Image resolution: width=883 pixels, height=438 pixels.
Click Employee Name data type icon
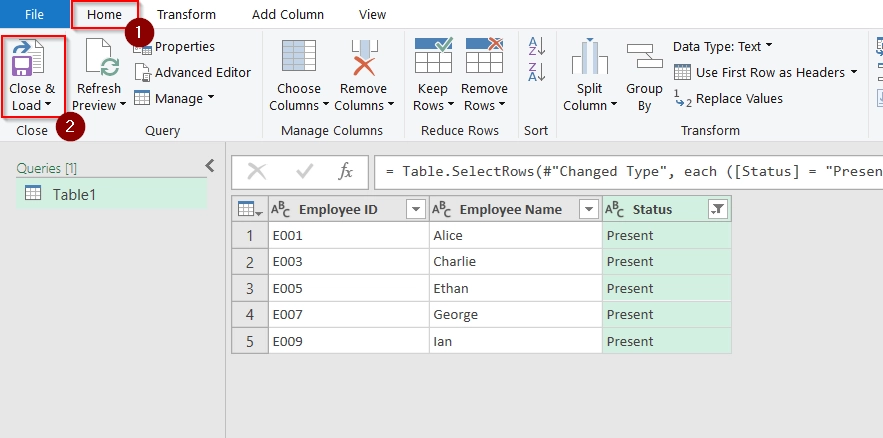click(442, 209)
